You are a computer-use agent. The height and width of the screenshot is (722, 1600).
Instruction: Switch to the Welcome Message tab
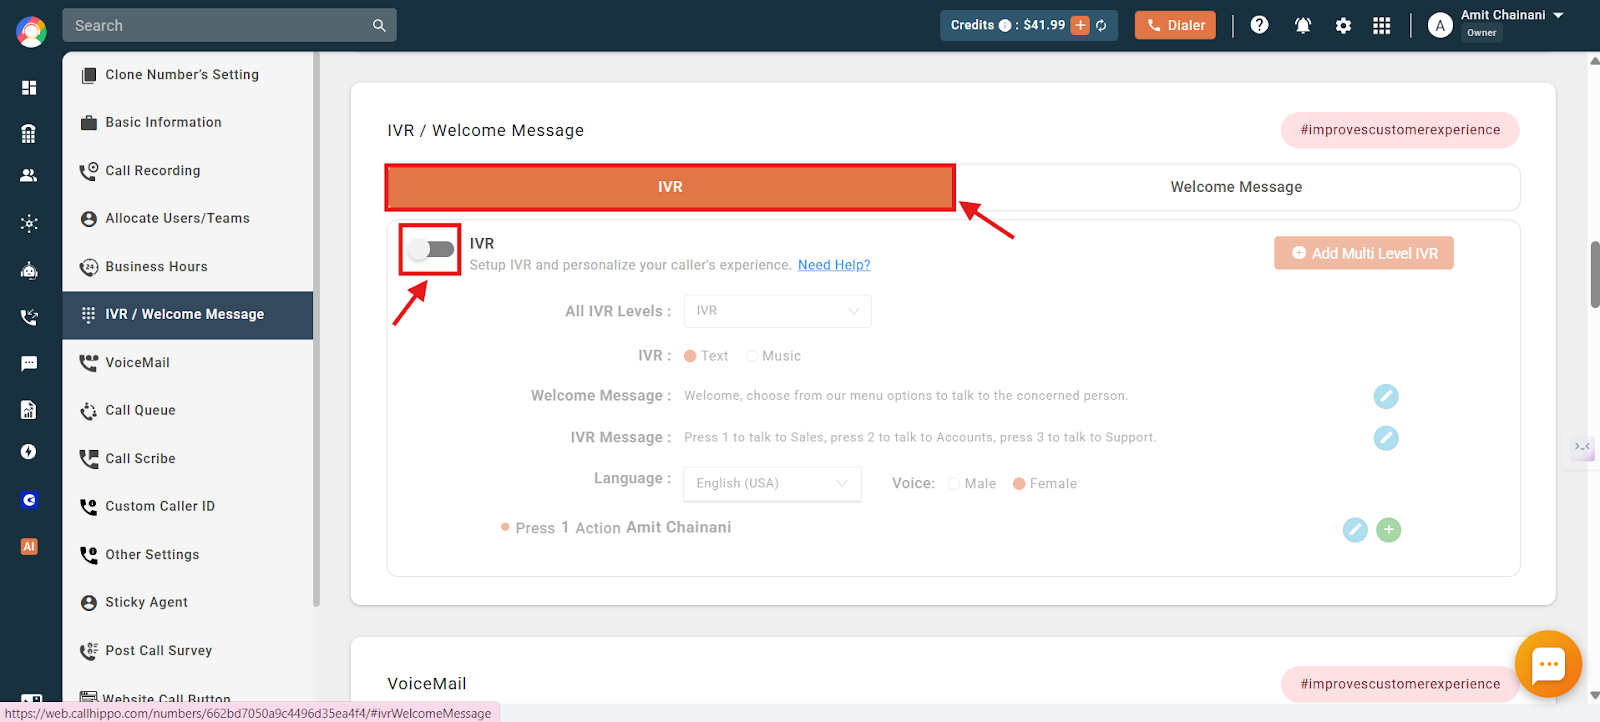(1237, 187)
